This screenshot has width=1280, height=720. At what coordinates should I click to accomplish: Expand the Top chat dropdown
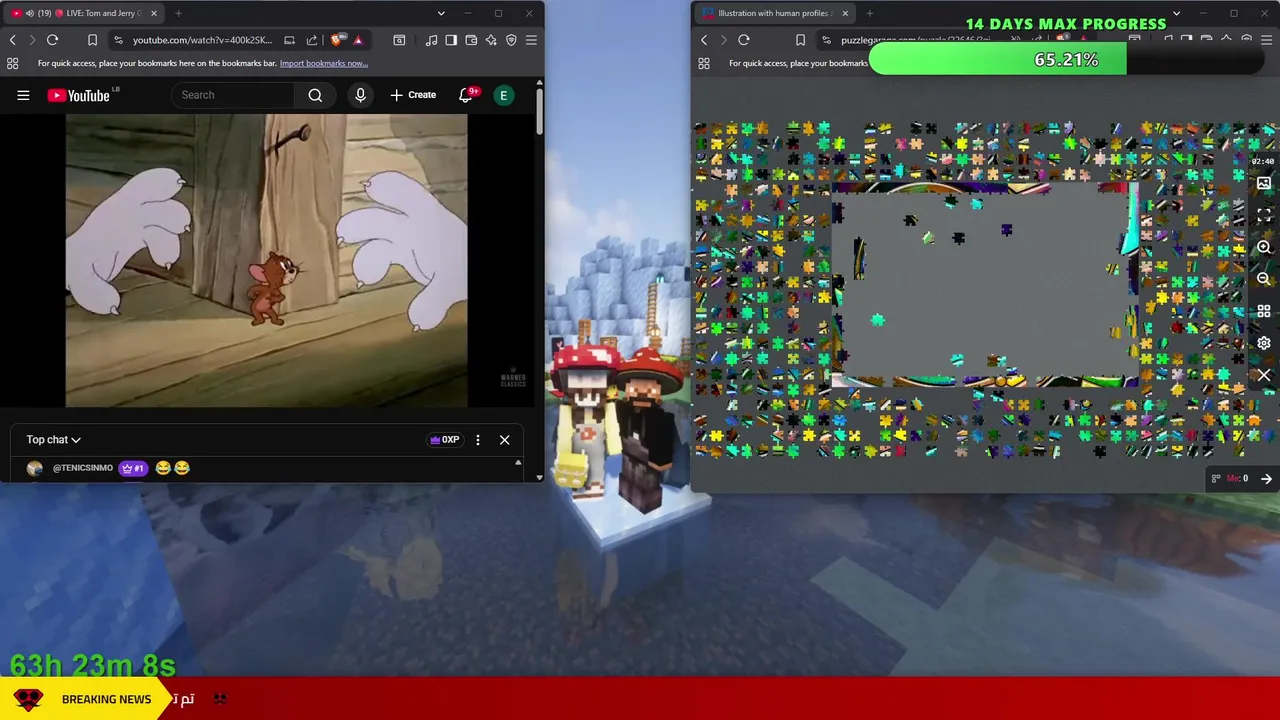pyautogui.click(x=54, y=439)
